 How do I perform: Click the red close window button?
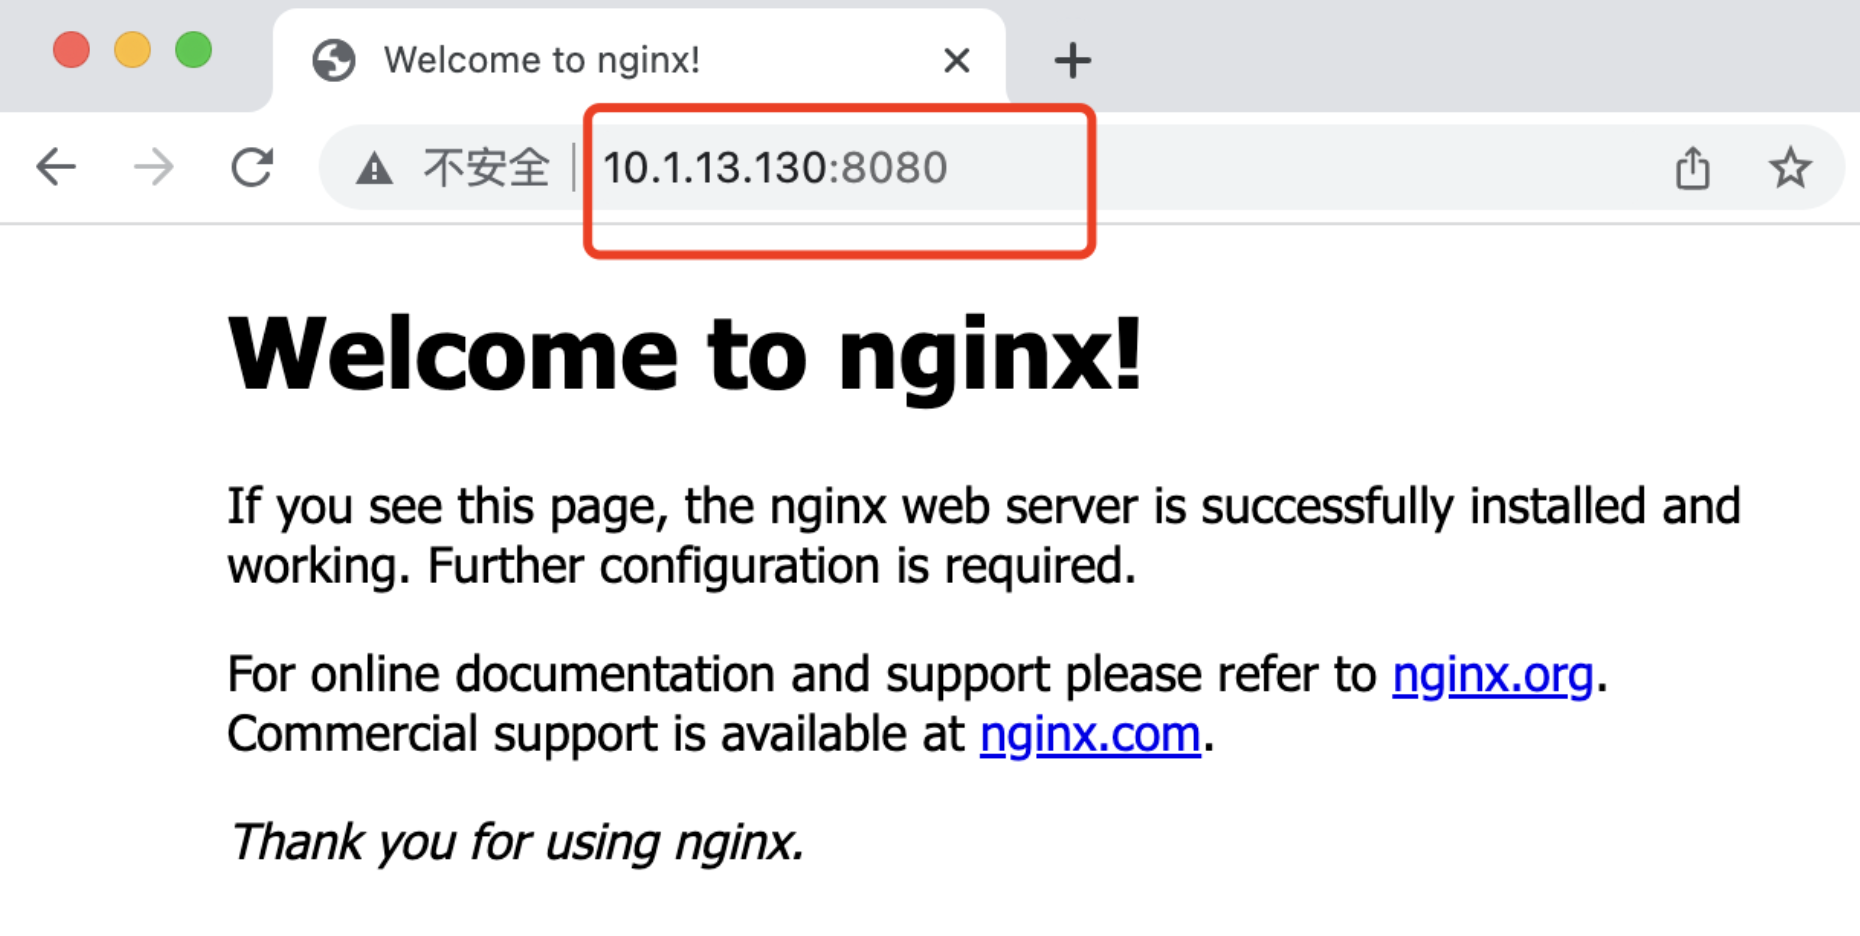[x=71, y=49]
